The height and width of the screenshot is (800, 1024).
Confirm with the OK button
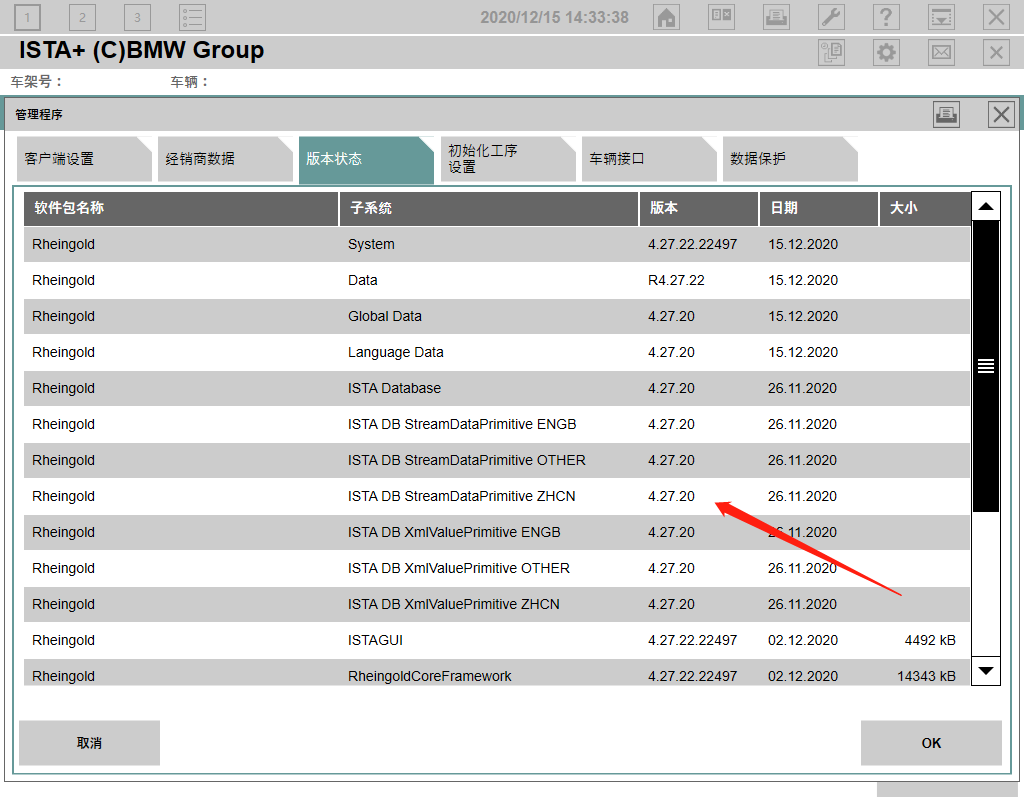(x=931, y=743)
